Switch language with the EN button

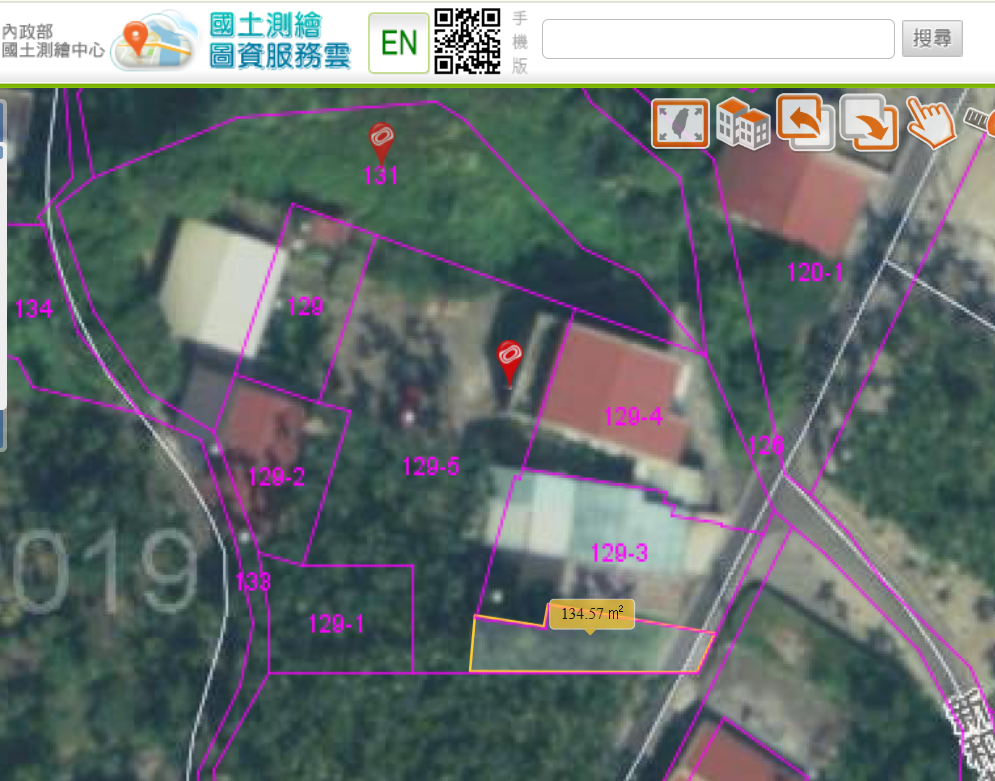tap(399, 43)
